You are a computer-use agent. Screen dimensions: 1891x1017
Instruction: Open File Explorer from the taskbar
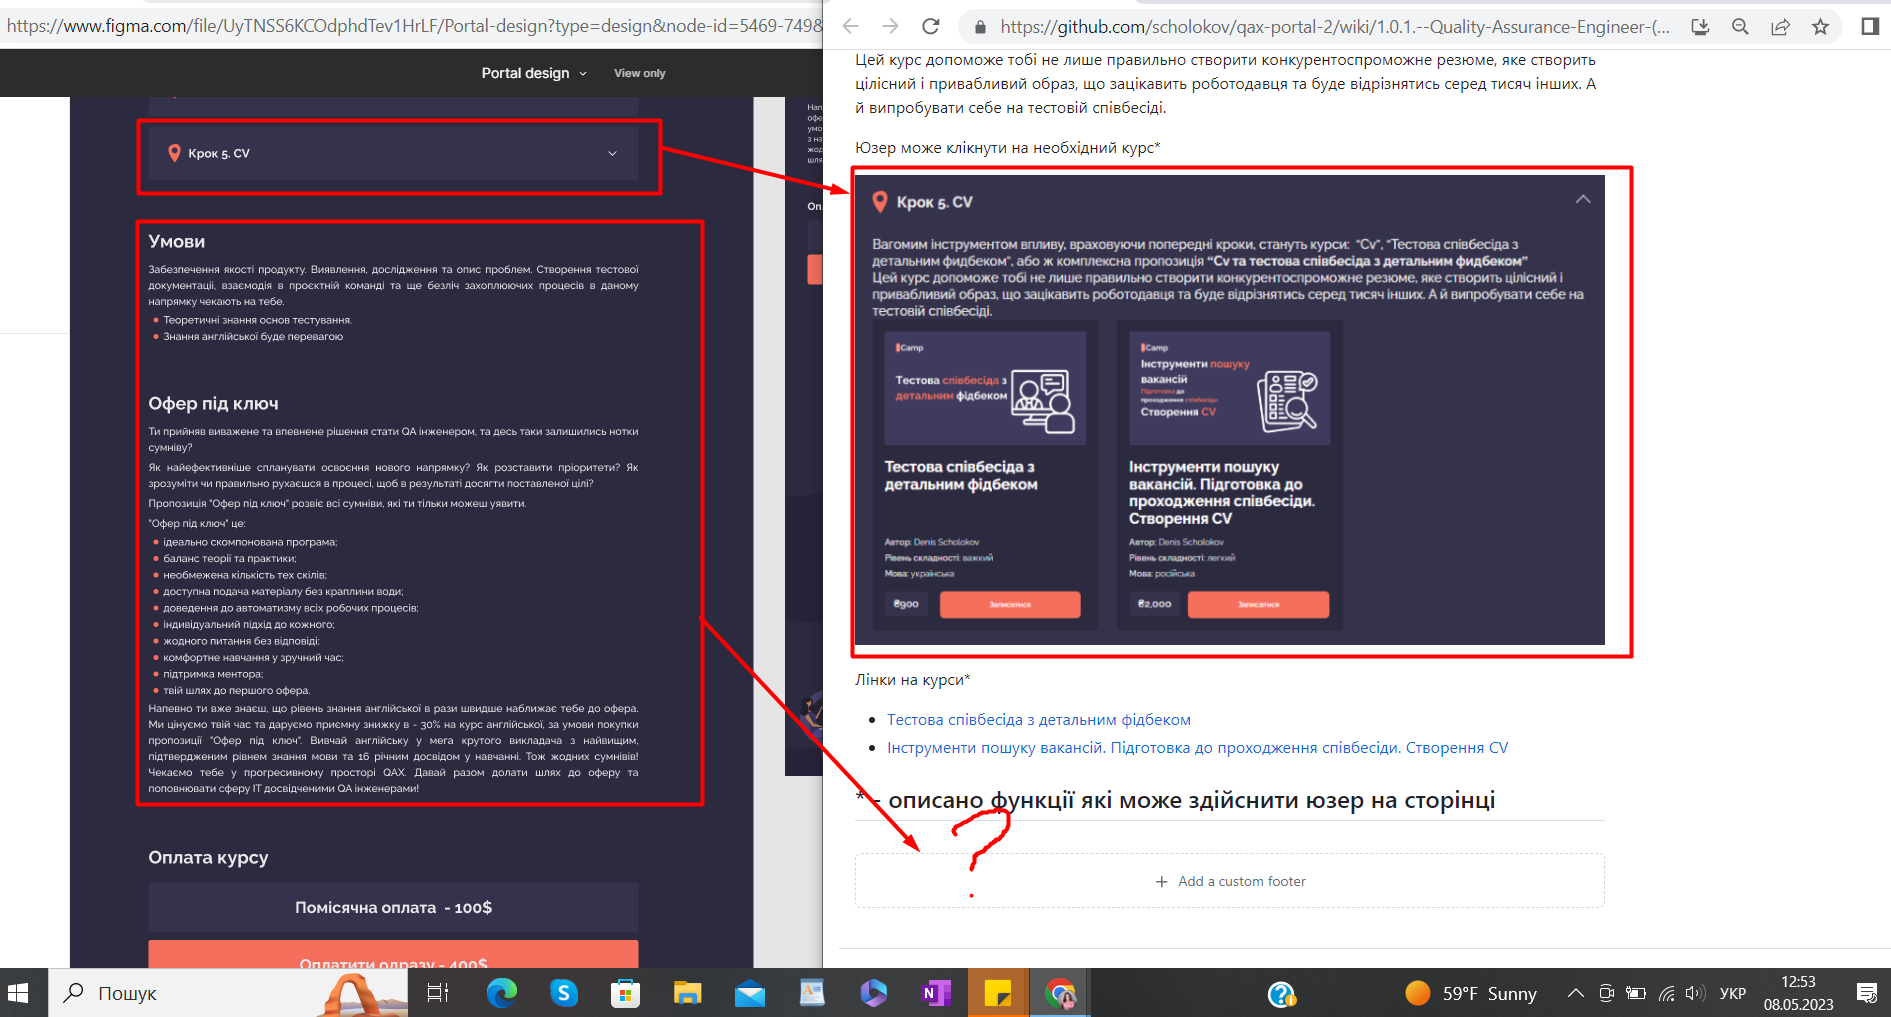coord(687,992)
